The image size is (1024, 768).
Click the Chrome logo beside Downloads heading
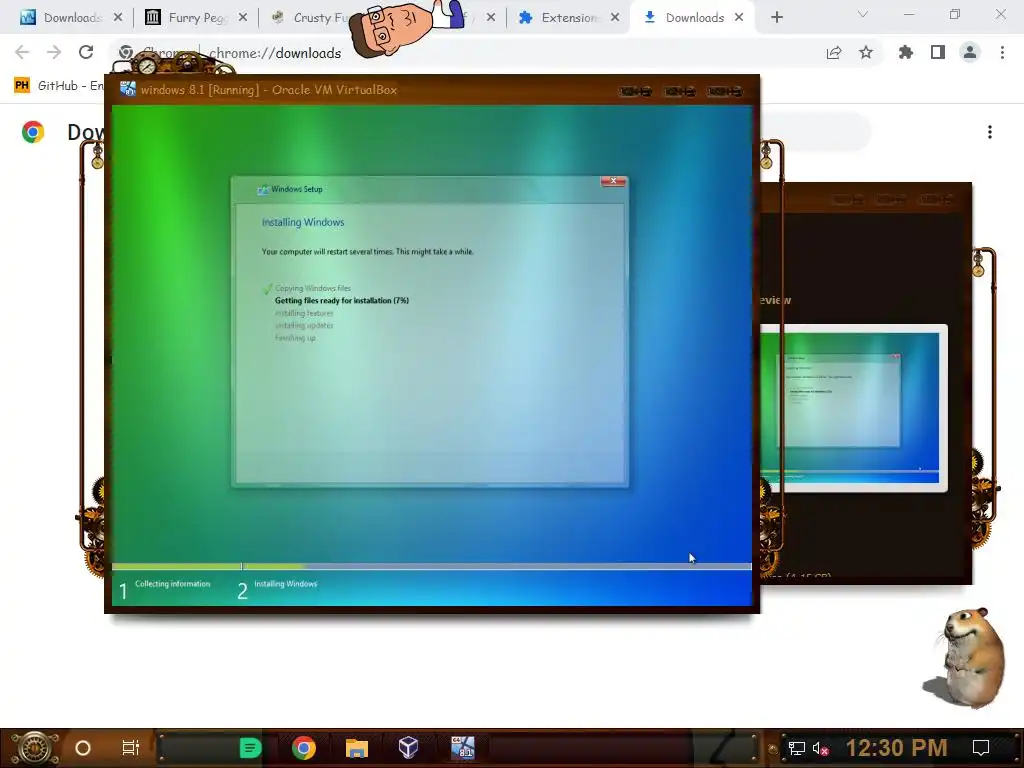(x=33, y=132)
